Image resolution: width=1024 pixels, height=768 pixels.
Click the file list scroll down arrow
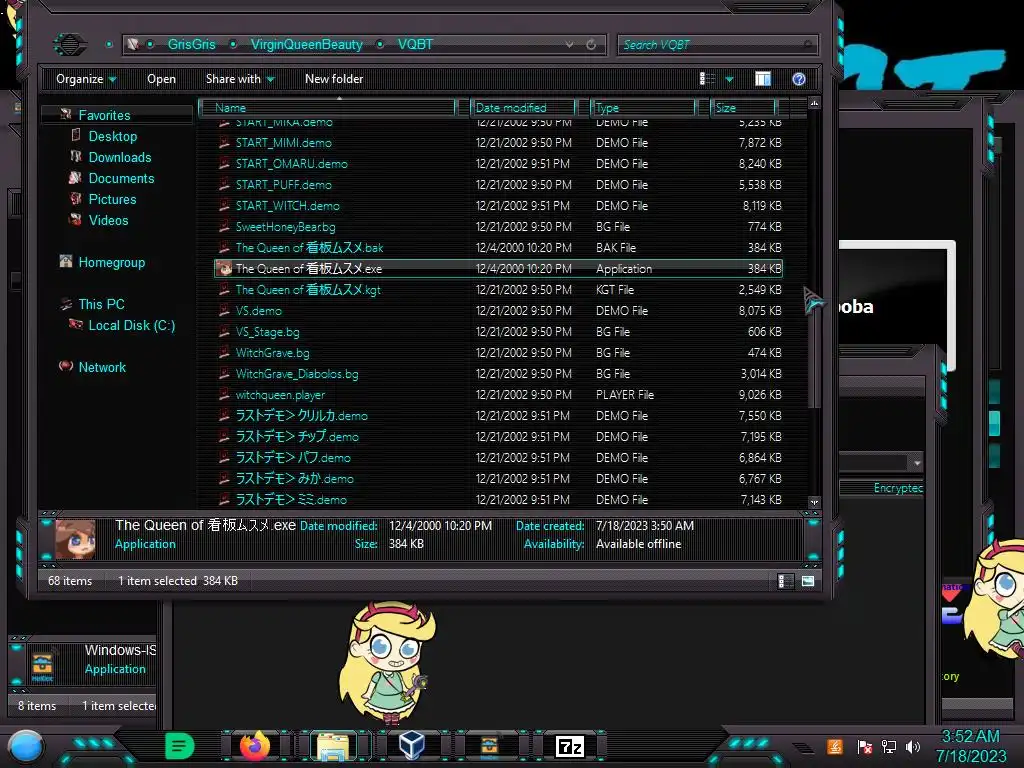coord(814,503)
